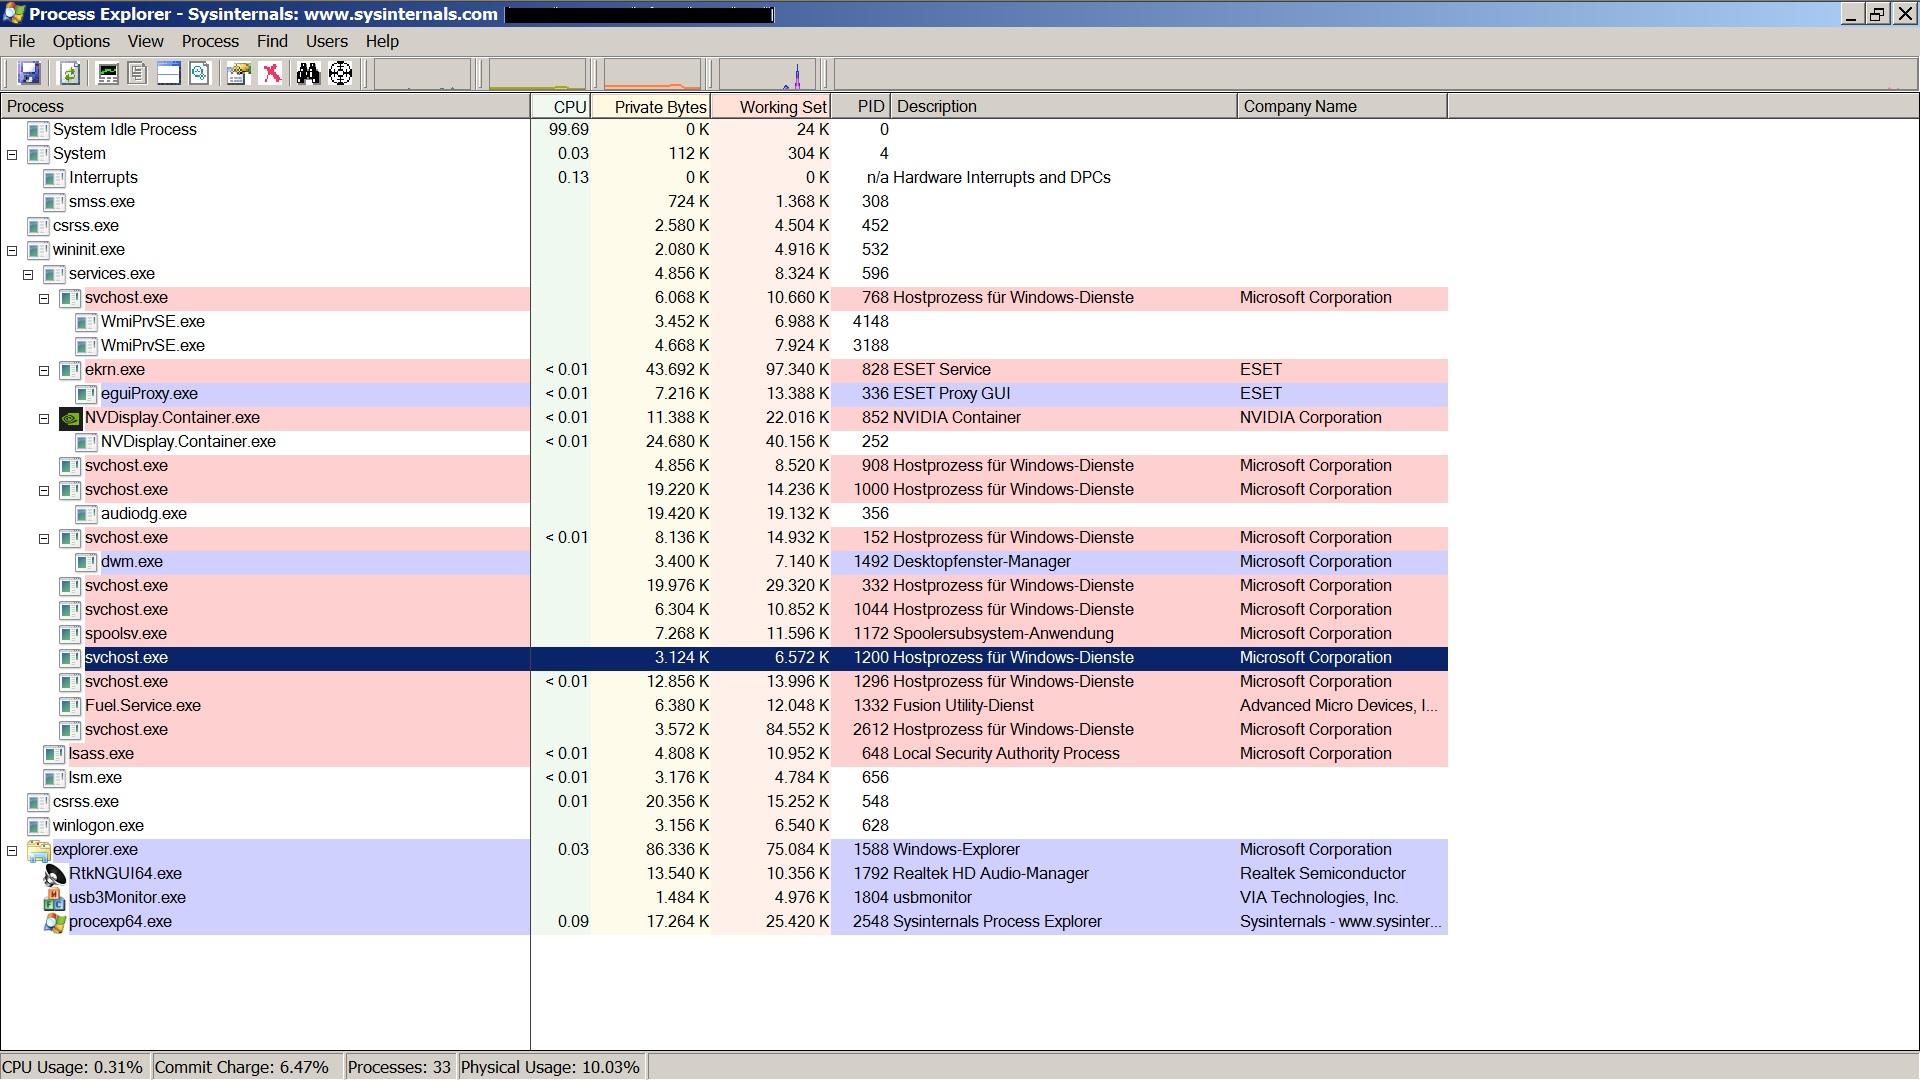Sort by the Description column header

1064,106
